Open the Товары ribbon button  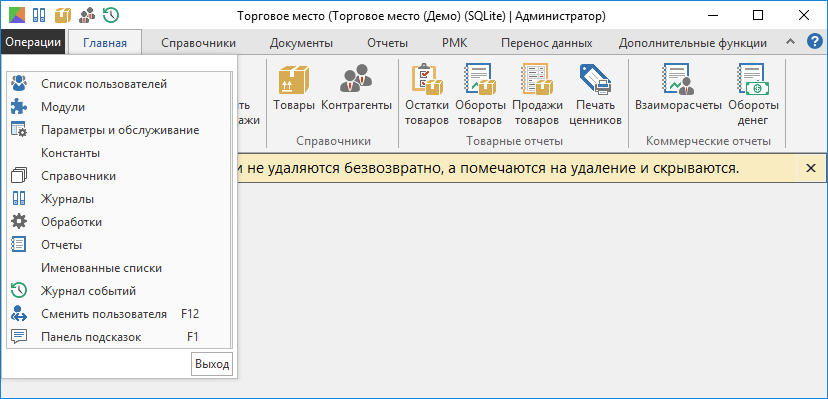pos(294,89)
